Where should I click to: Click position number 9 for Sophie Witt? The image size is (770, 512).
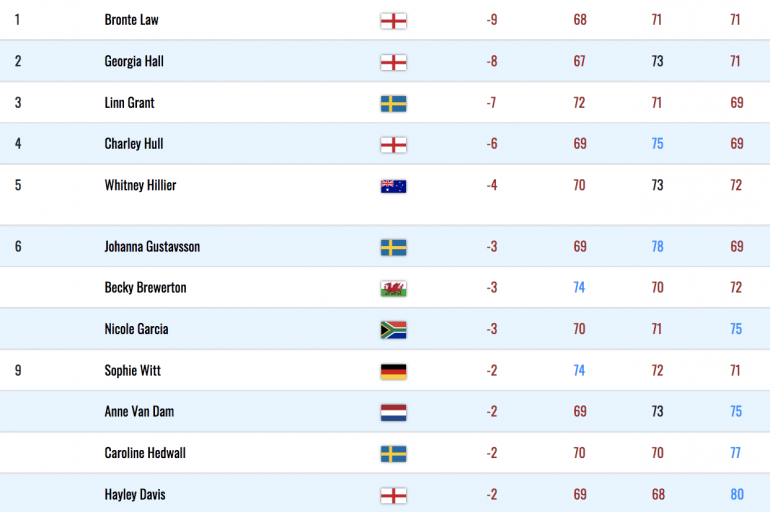pos(18,370)
